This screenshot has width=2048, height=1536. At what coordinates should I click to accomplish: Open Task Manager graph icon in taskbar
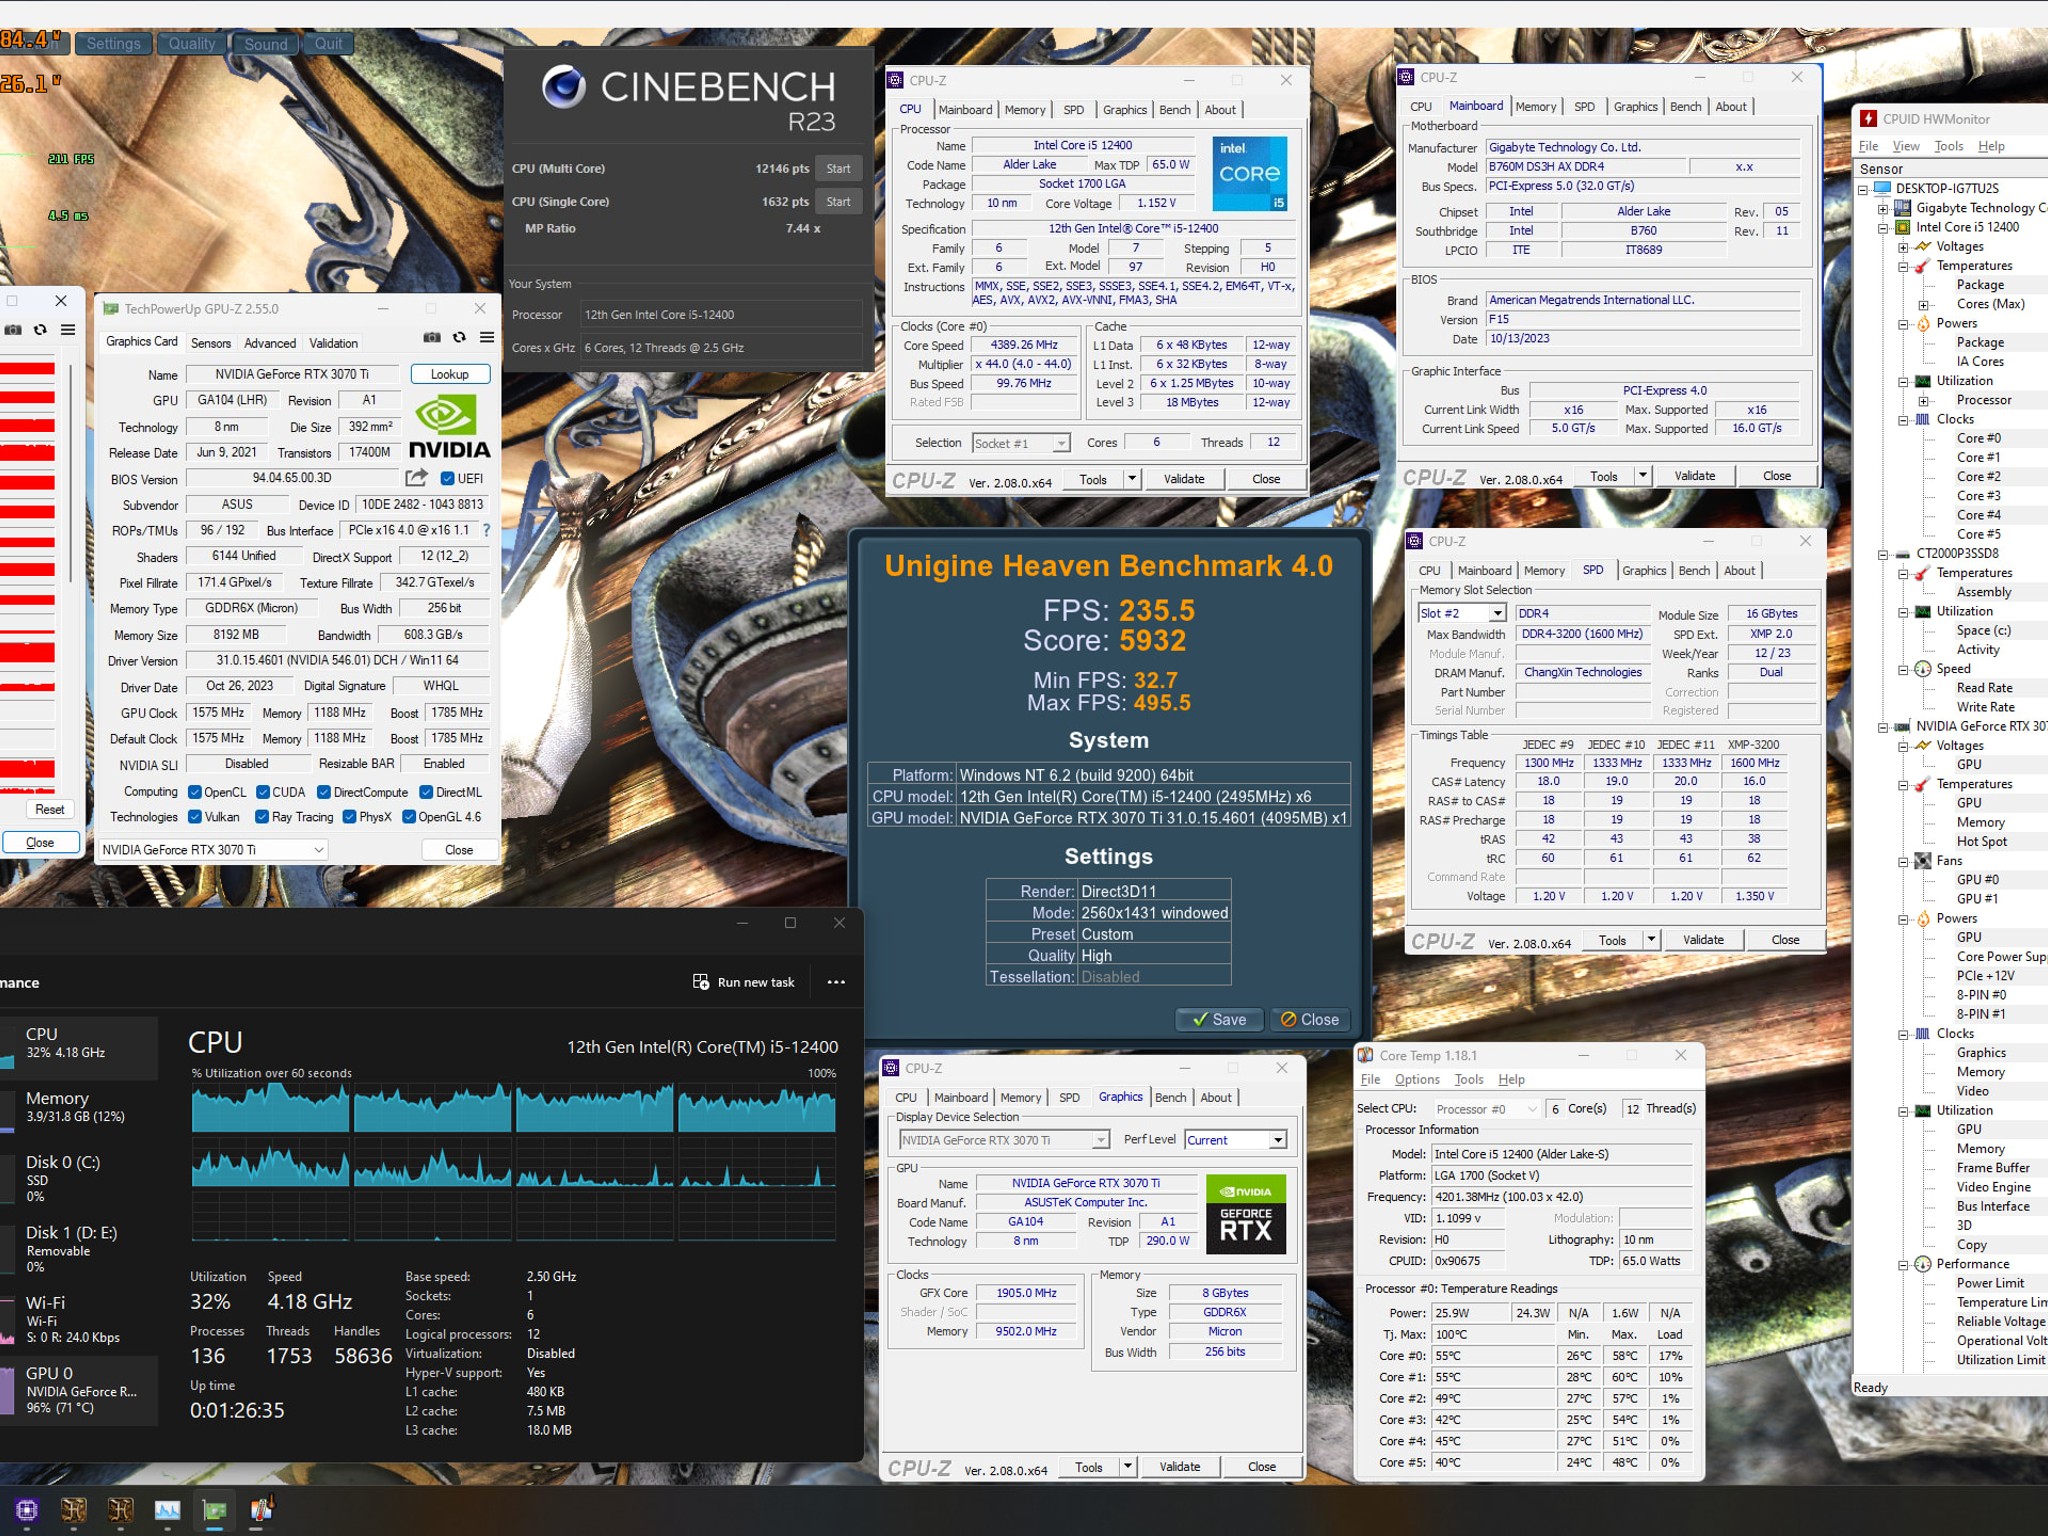(167, 1510)
